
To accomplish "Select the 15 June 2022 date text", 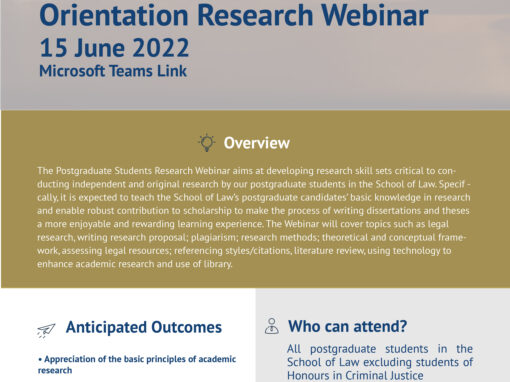I will coord(114,48).
